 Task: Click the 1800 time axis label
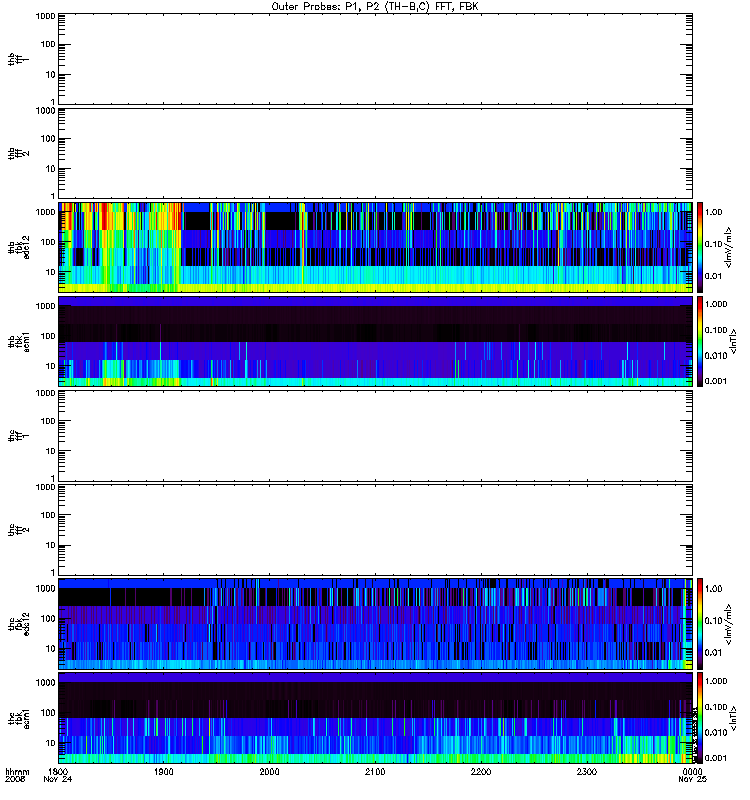58,771
